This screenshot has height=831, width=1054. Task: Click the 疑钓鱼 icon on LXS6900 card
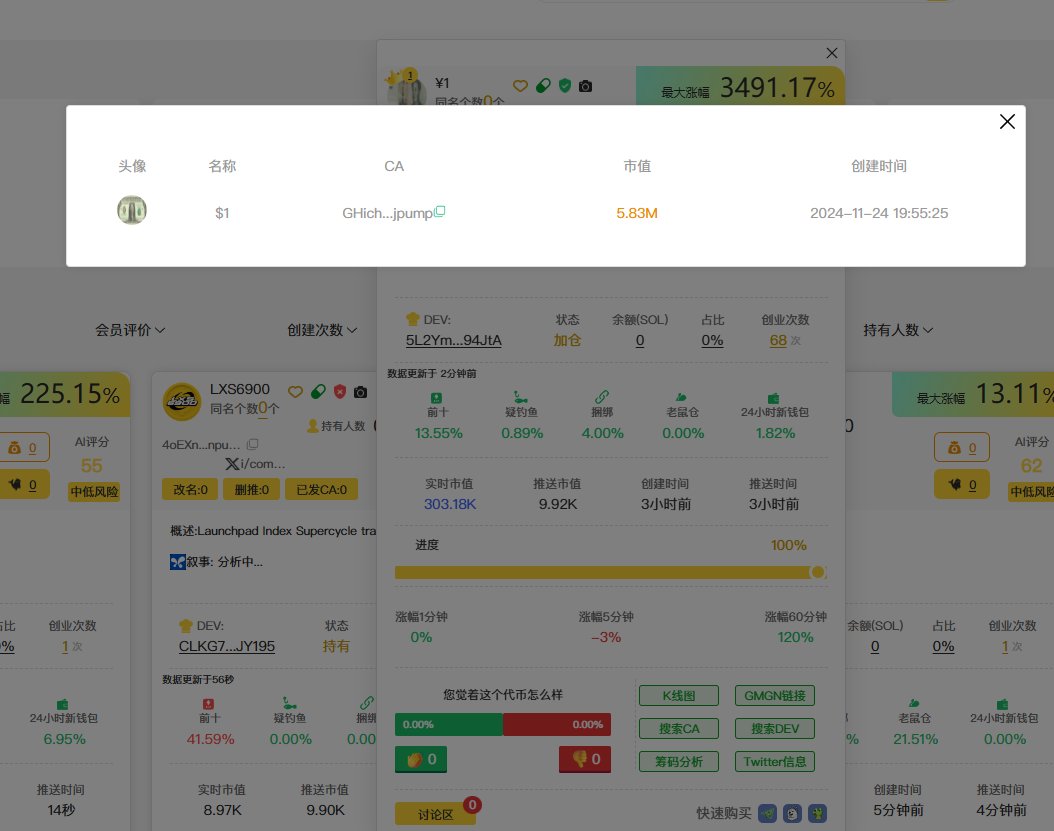[x=289, y=703]
